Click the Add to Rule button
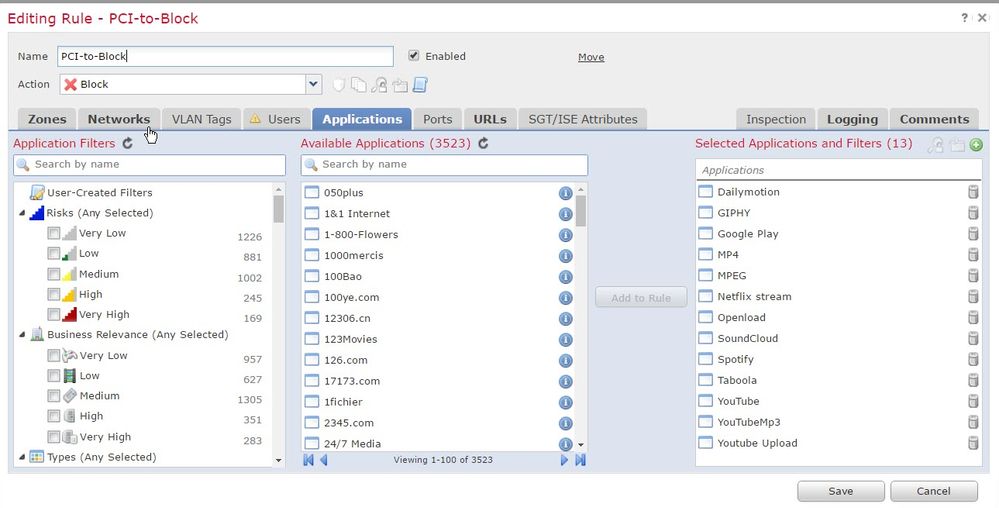The height and width of the screenshot is (508, 999). point(641,298)
